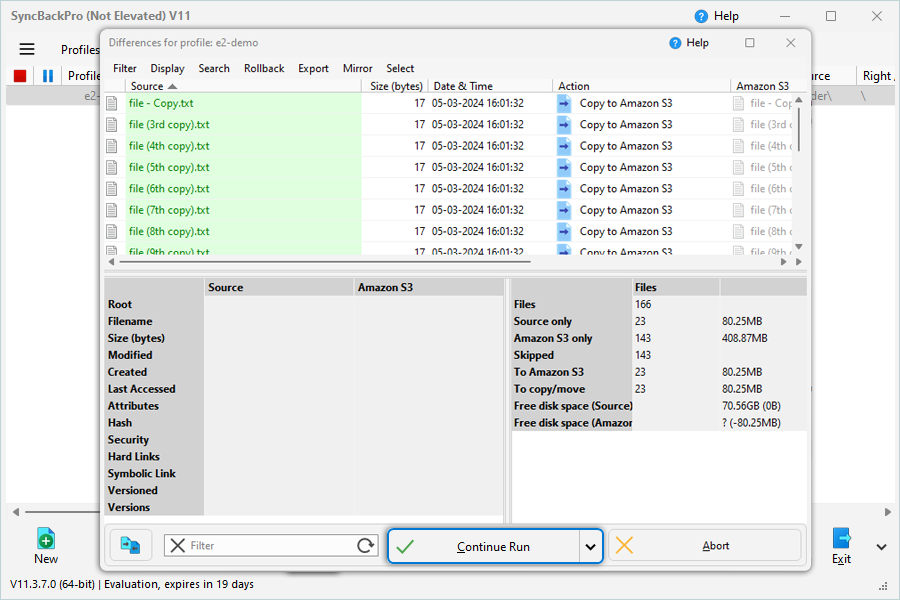Open the Continue Run dropdown arrow
This screenshot has height=600, width=900.
[x=591, y=546]
